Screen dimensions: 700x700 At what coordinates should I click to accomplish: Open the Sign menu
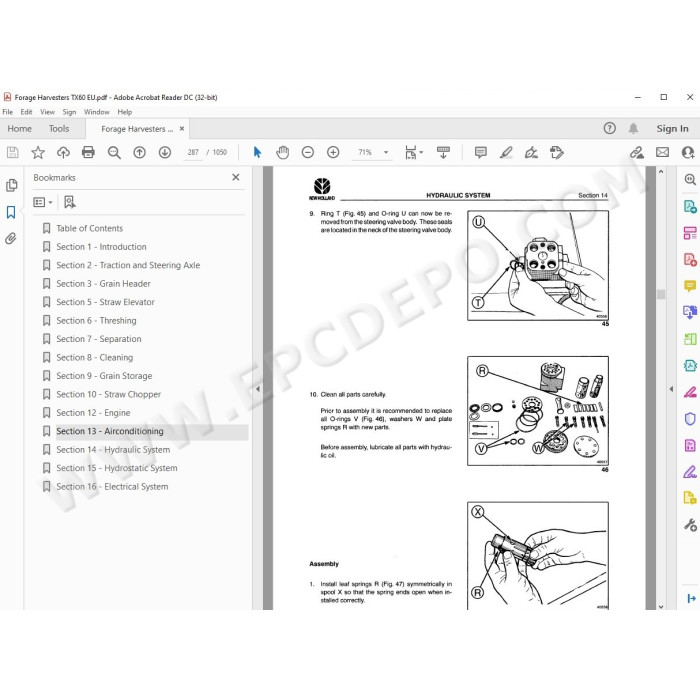pos(69,112)
